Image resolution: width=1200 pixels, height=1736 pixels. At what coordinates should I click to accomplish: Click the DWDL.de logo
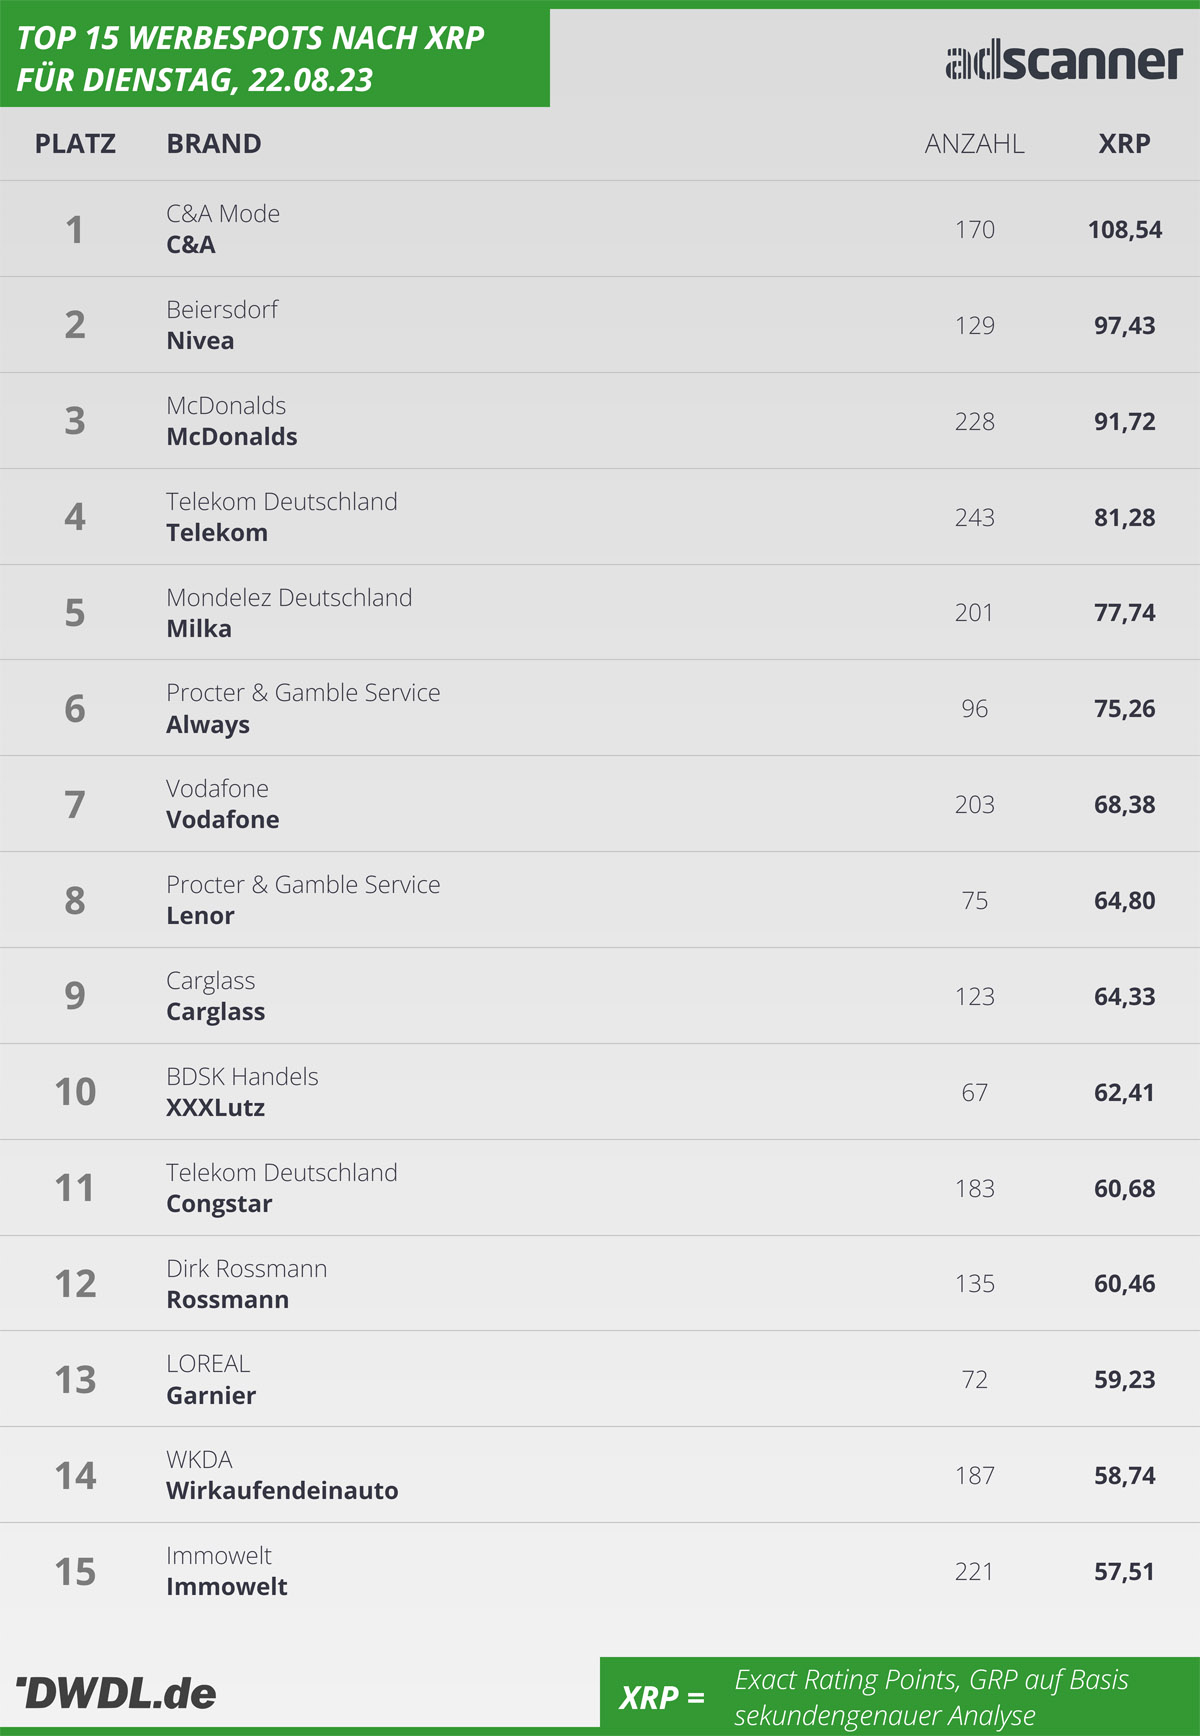click(x=117, y=1693)
